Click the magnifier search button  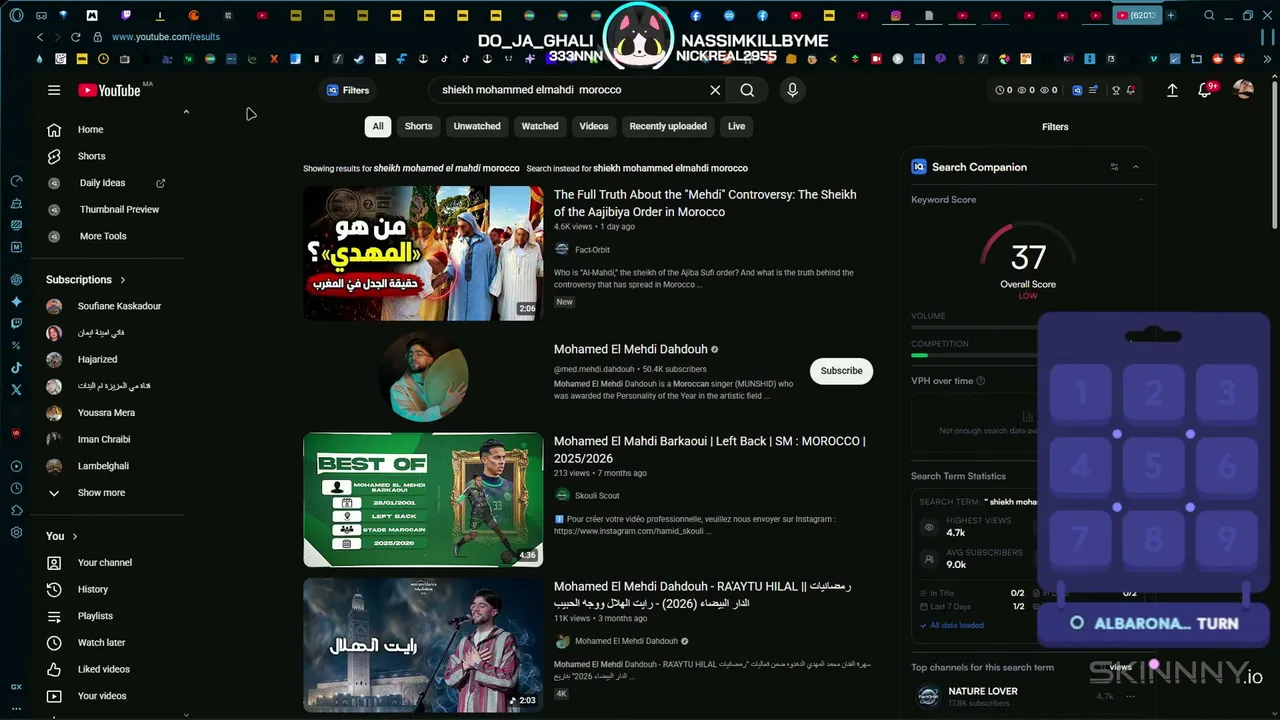(747, 90)
